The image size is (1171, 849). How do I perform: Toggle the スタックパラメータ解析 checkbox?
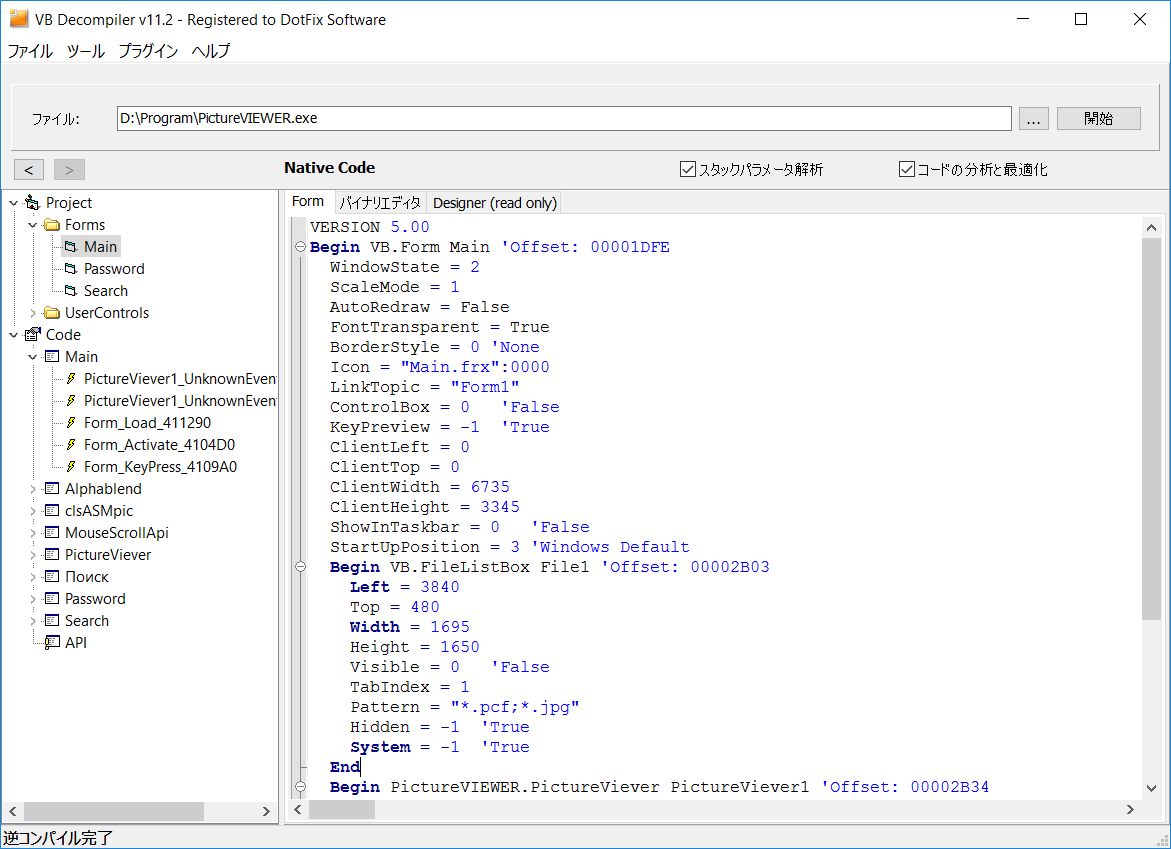tap(688, 170)
